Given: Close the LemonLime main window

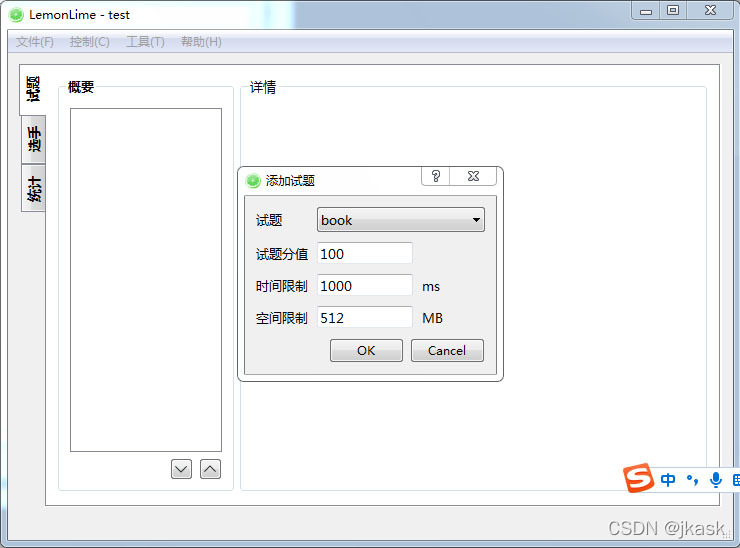Looking at the screenshot, I should (710, 10).
